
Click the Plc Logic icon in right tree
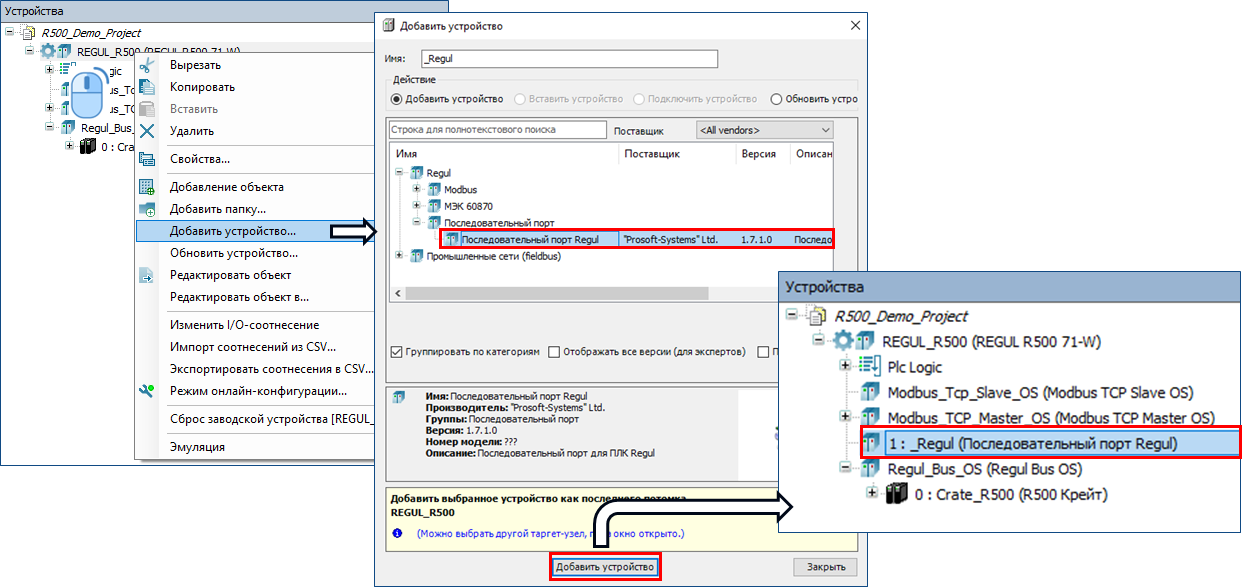click(870, 367)
